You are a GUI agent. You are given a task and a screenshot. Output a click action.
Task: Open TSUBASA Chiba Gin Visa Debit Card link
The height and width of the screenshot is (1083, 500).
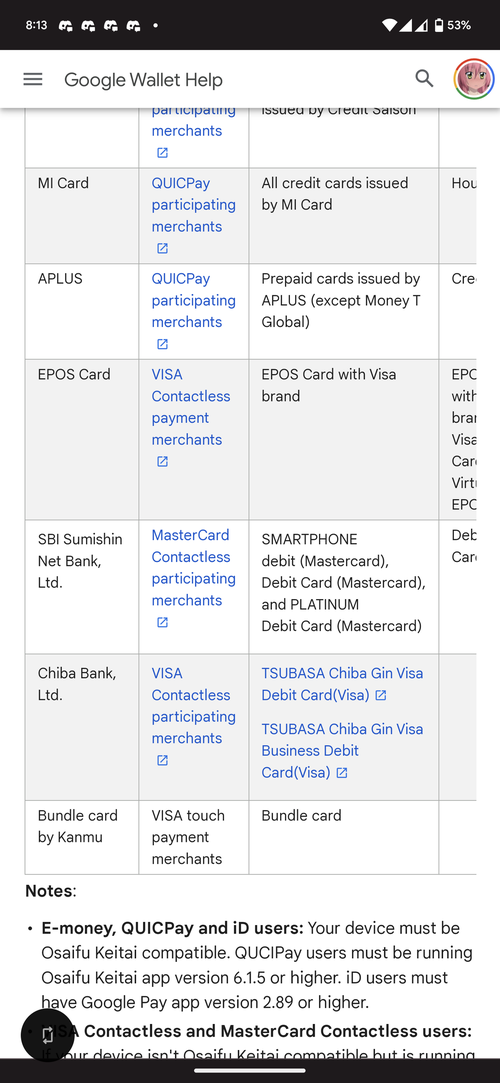(x=342, y=684)
